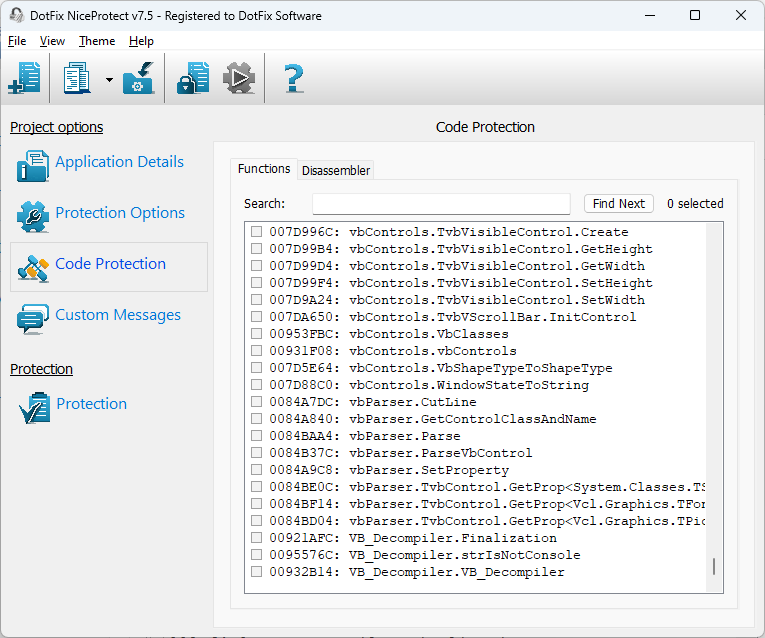Viewport: 765px width, 638px height.
Task: Open Protection Options page link
Action: coord(120,213)
